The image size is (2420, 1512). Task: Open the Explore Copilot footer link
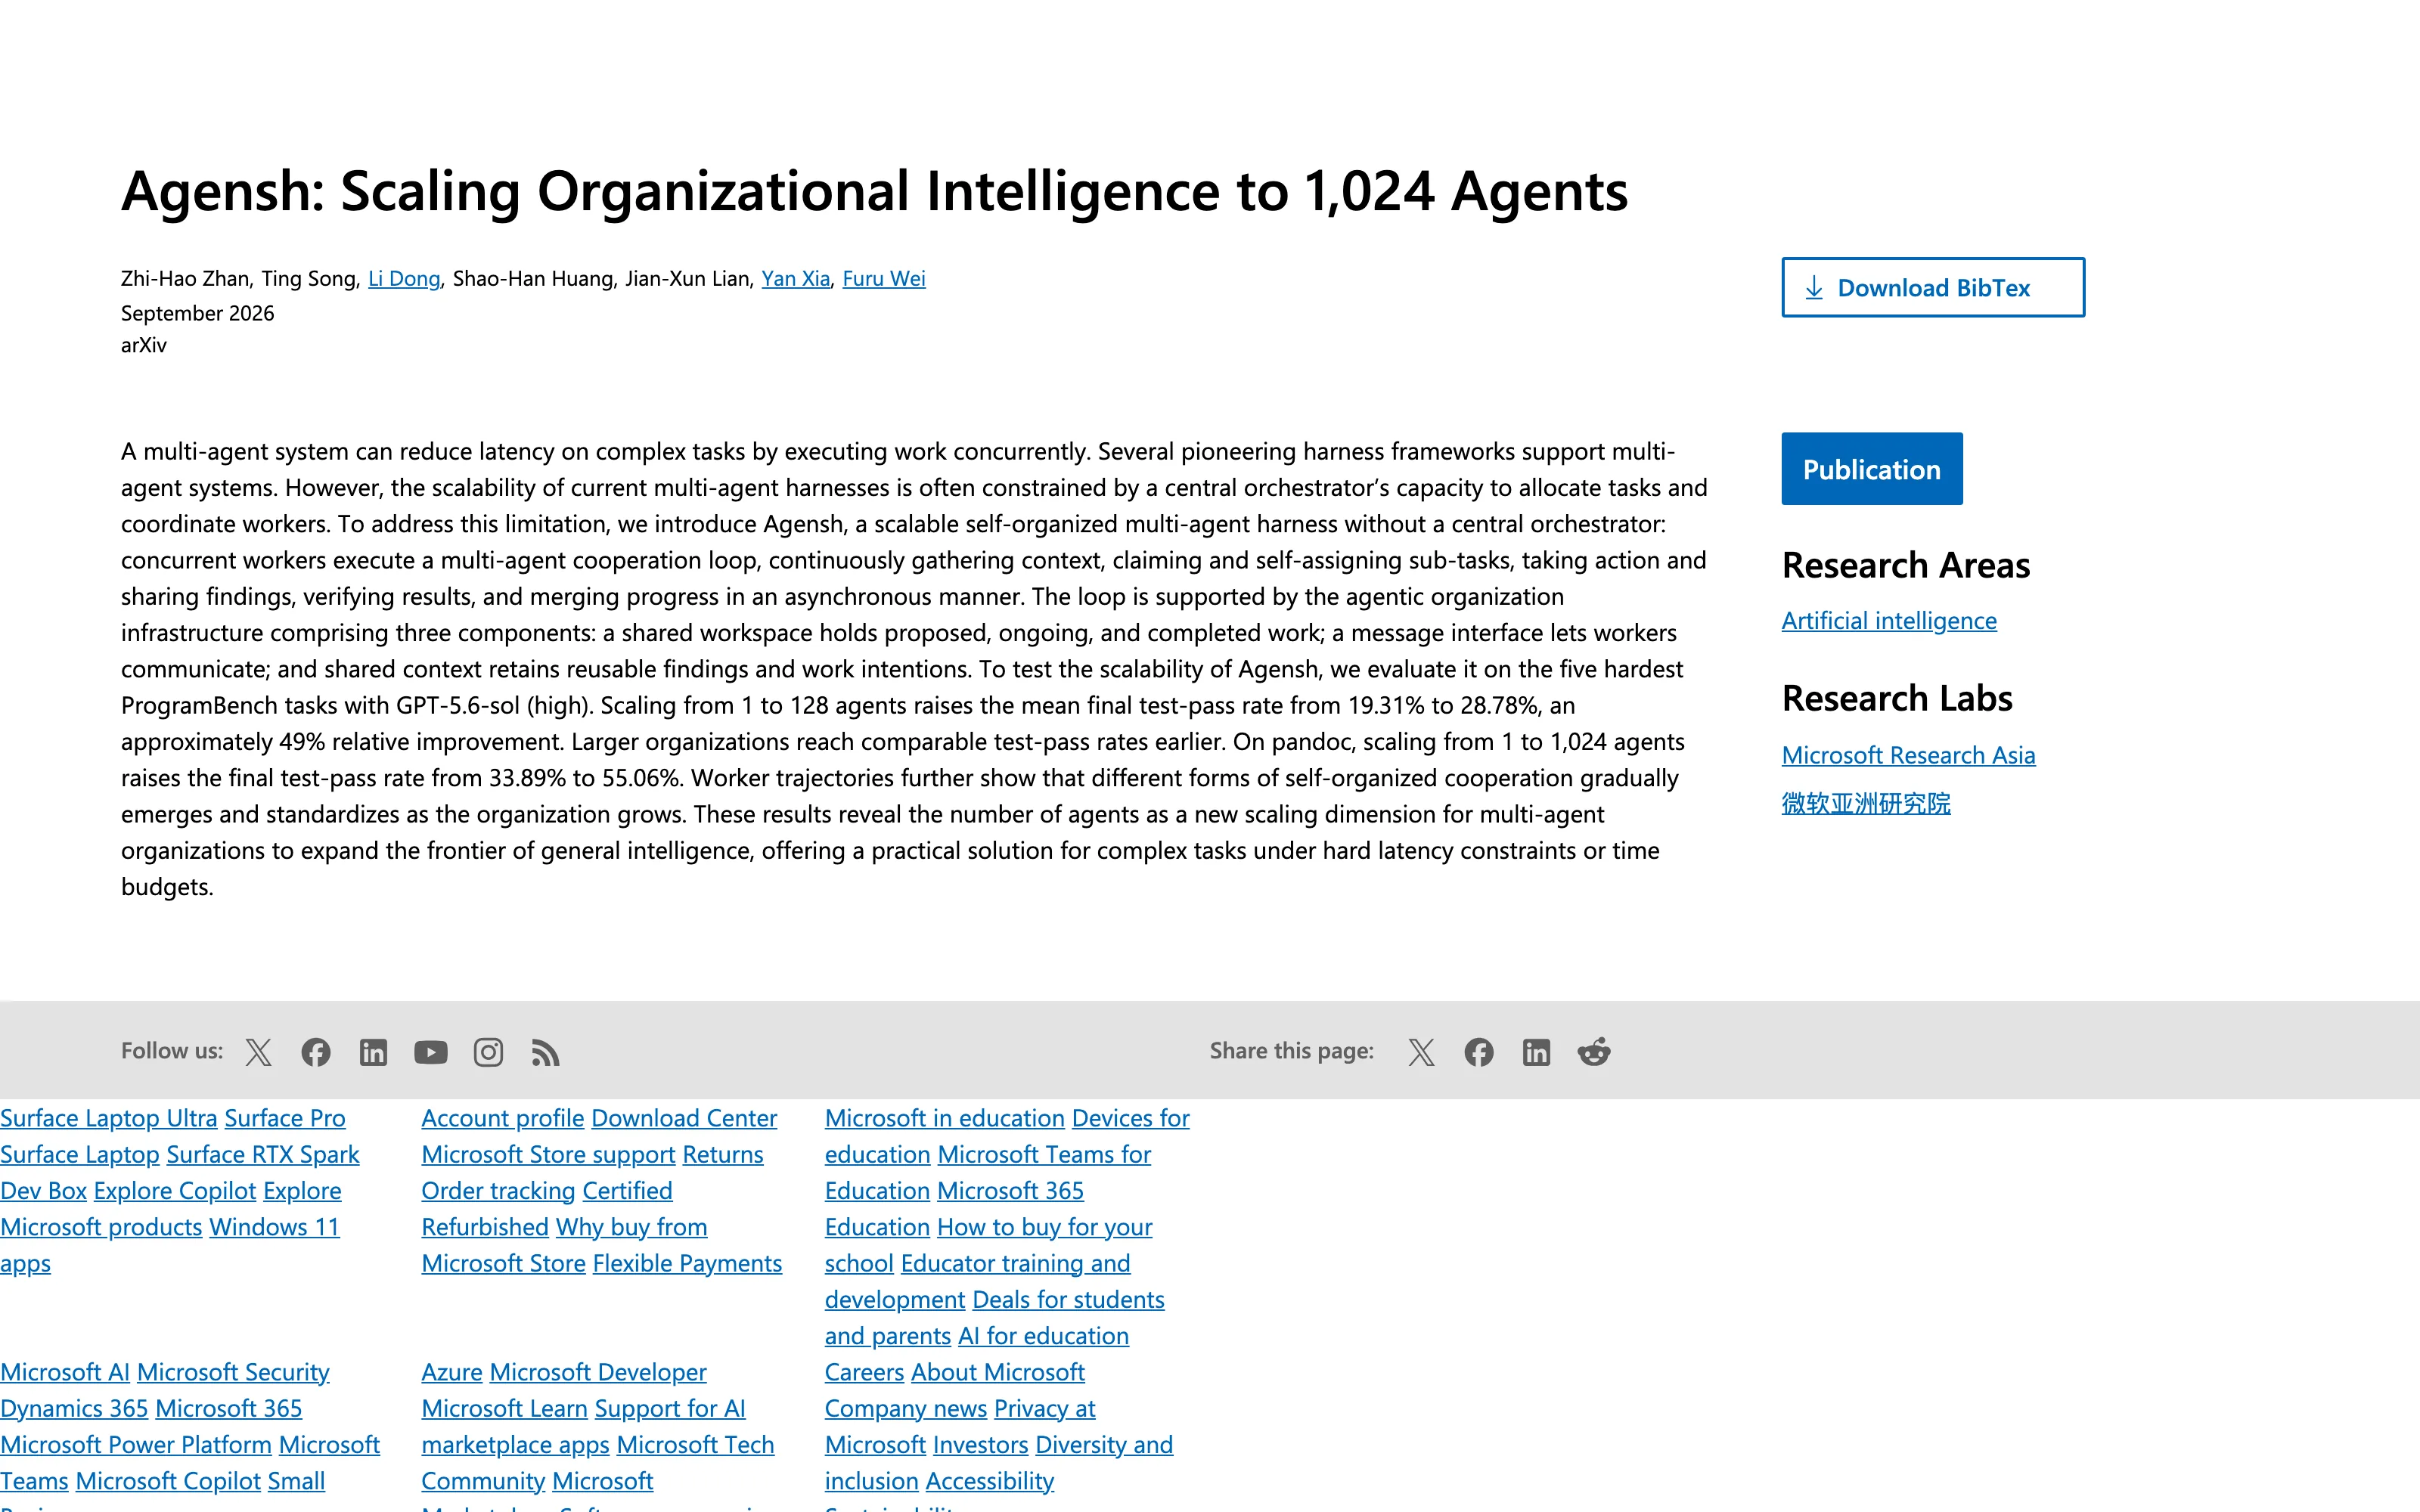pyautogui.click(x=175, y=1191)
